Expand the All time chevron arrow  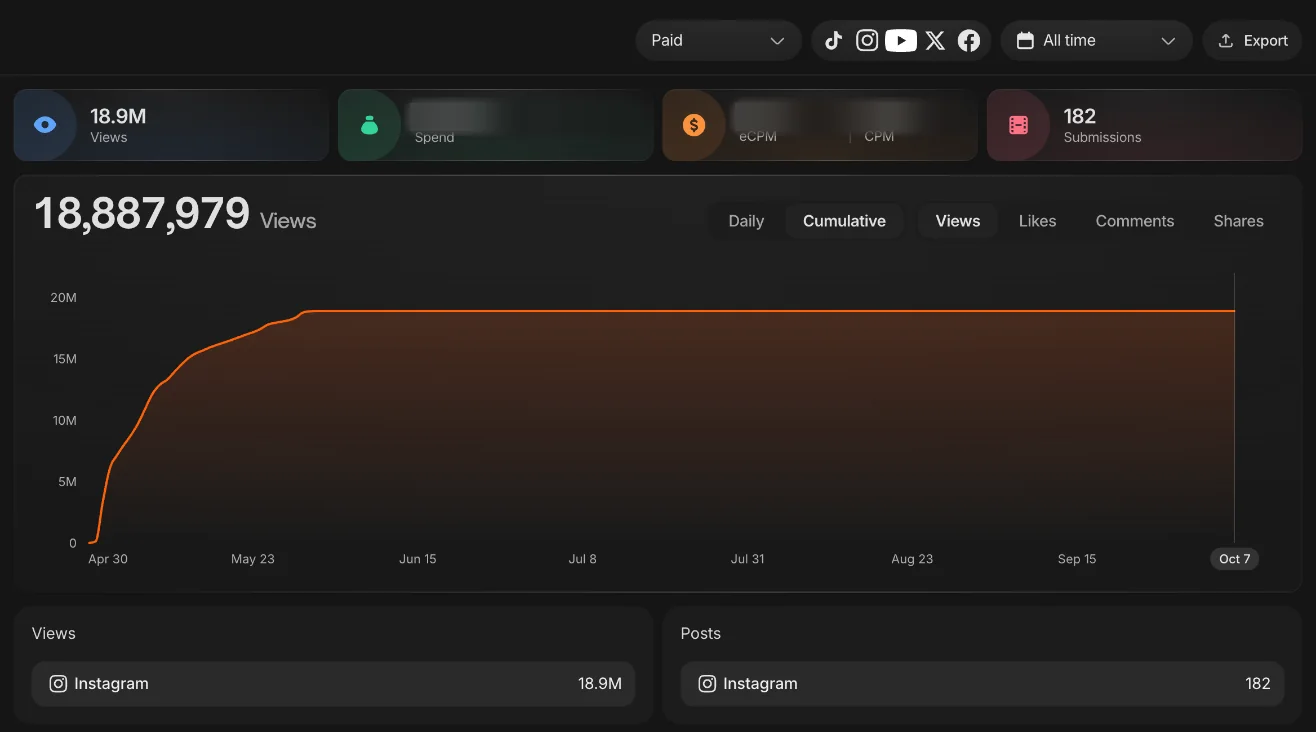[x=1168, y=41]
